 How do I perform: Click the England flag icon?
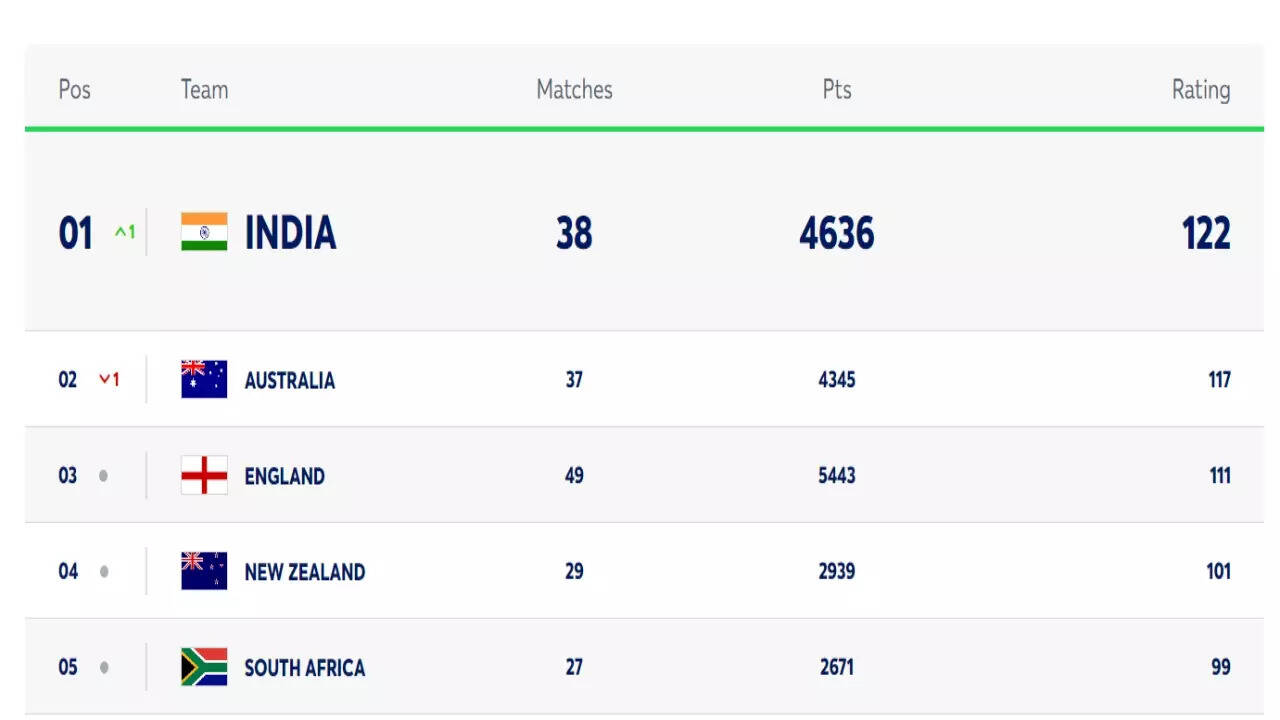(204, 476)
